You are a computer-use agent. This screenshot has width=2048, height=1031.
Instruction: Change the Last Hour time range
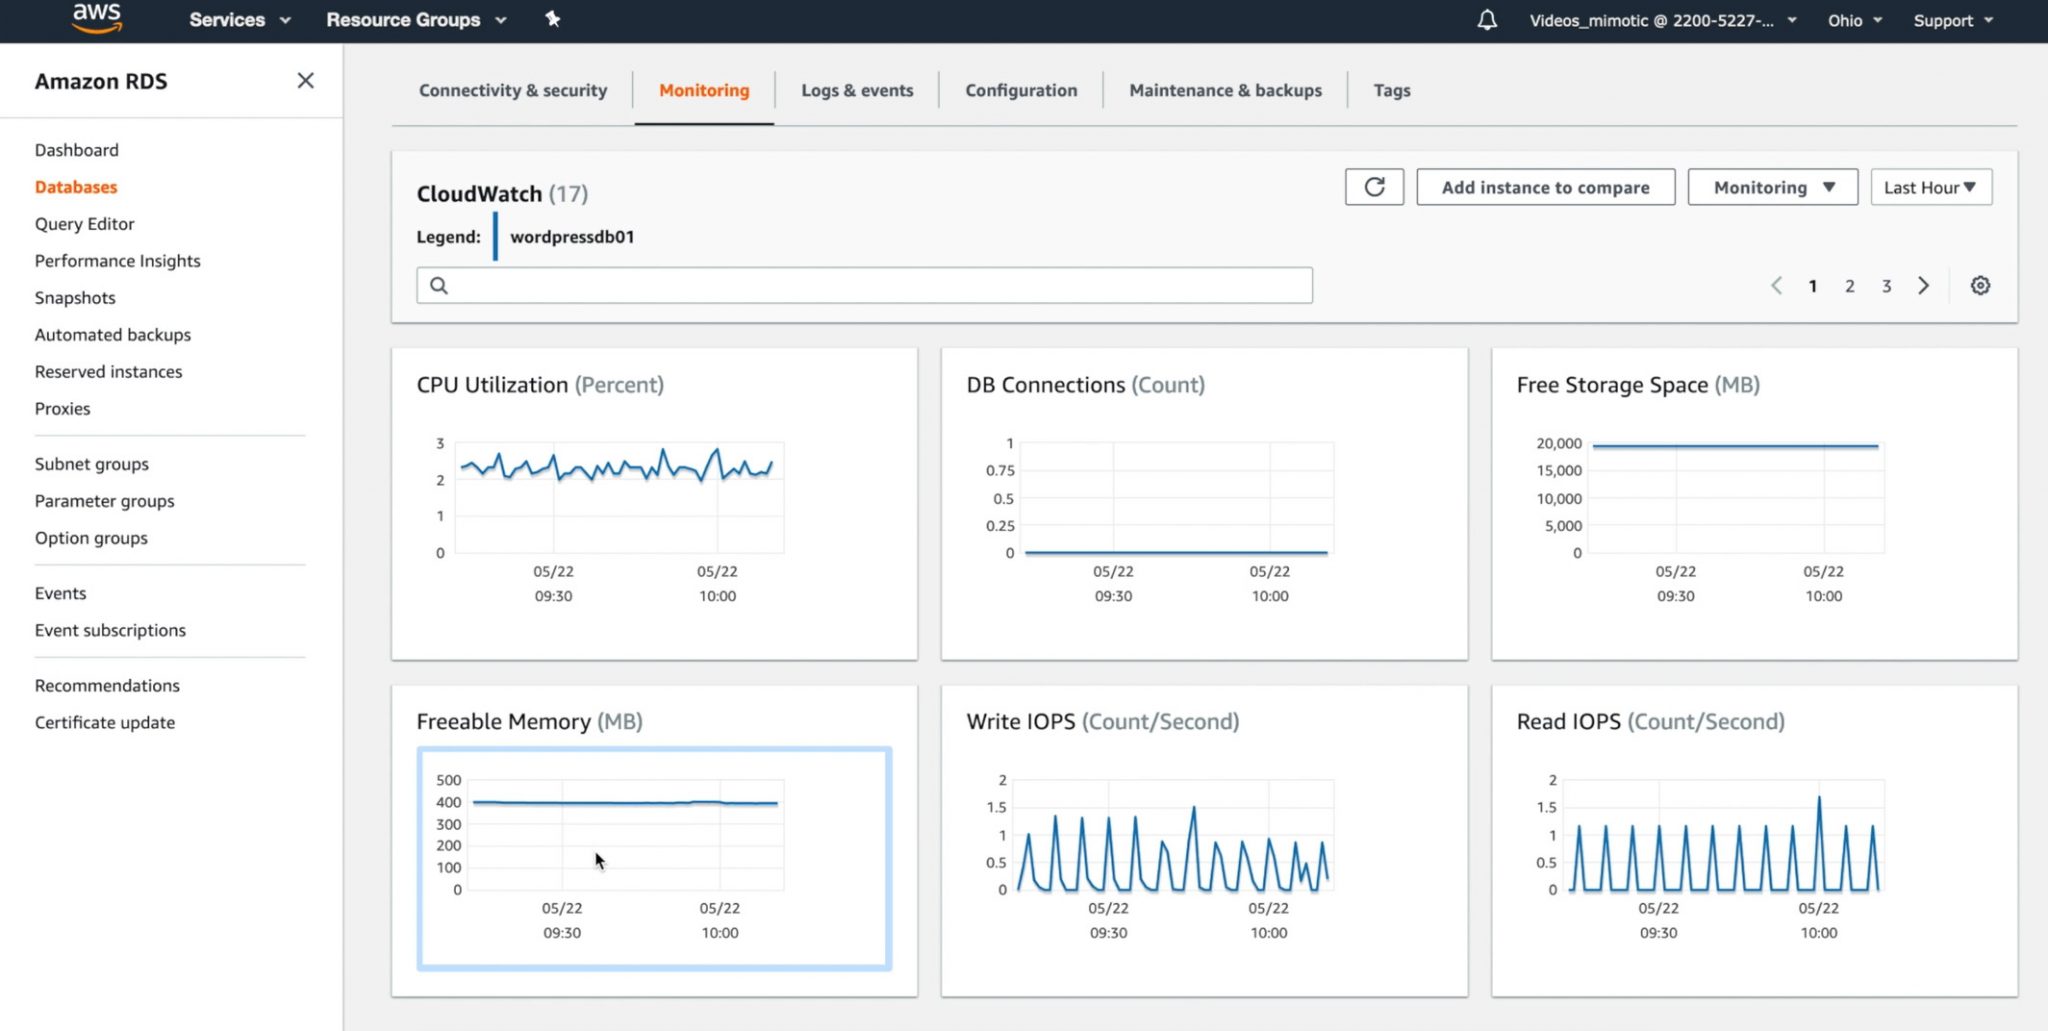point(1931,187)
